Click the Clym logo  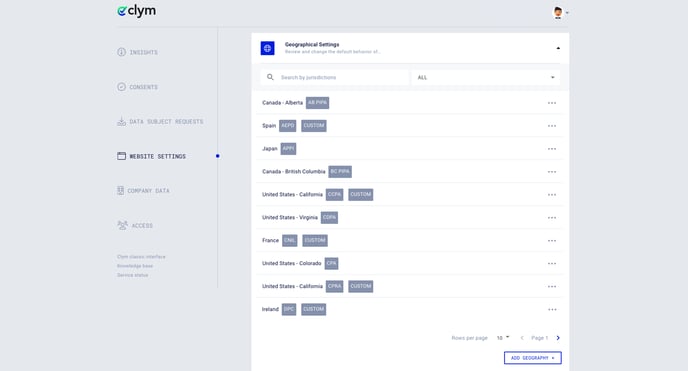pyautogui.click(x=136, y=11)
